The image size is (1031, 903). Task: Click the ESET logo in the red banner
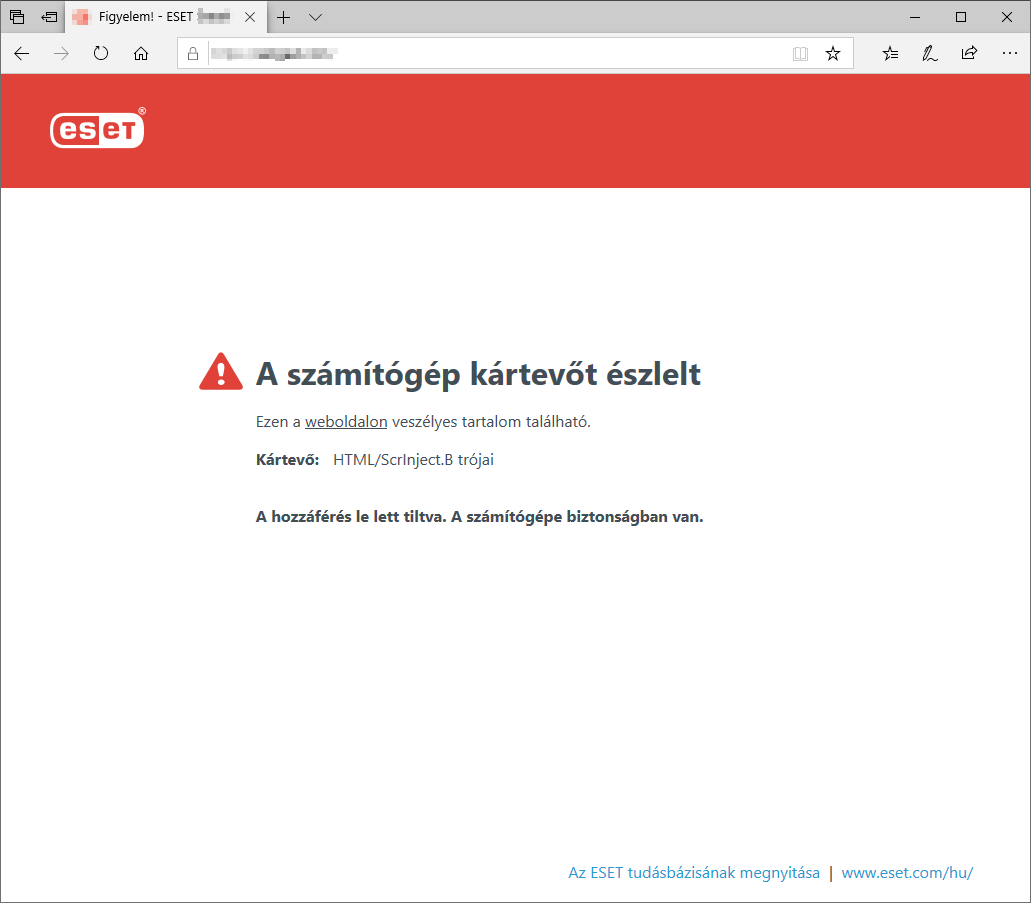click(96, 129)
